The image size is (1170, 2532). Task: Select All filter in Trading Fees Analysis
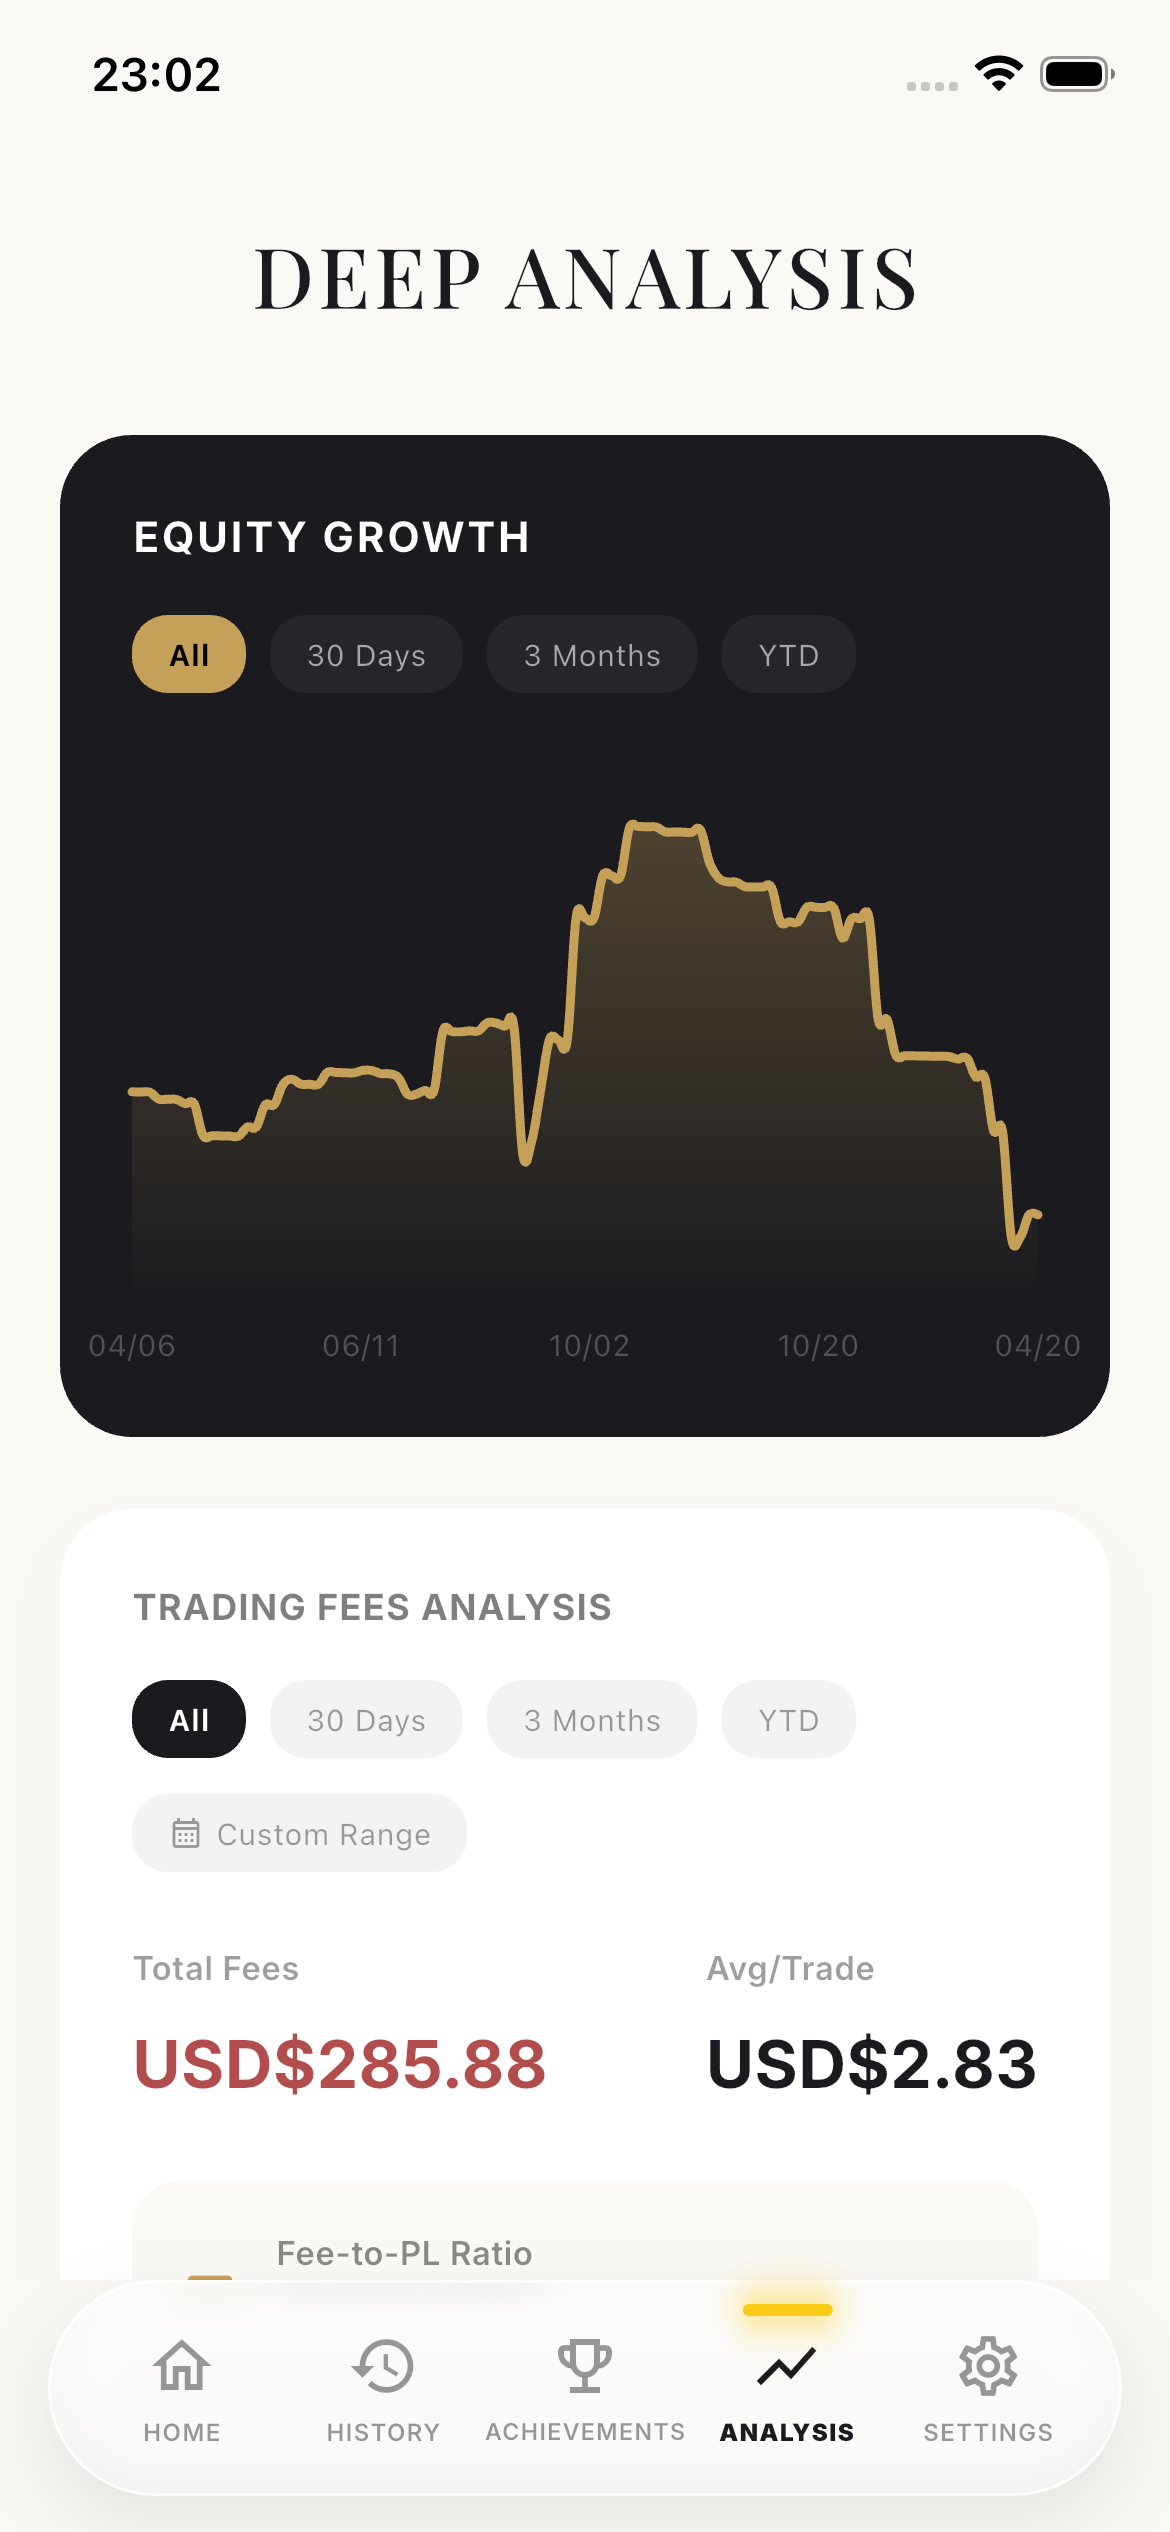pos(189,1720)
